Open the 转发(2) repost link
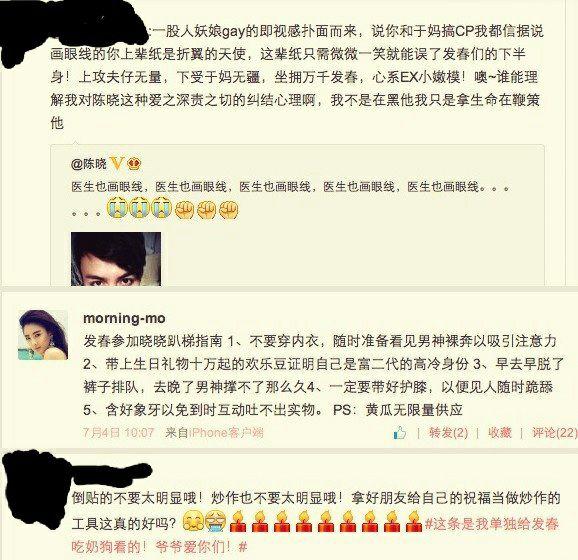Screen dimensions: 578x560 (448, 432)
